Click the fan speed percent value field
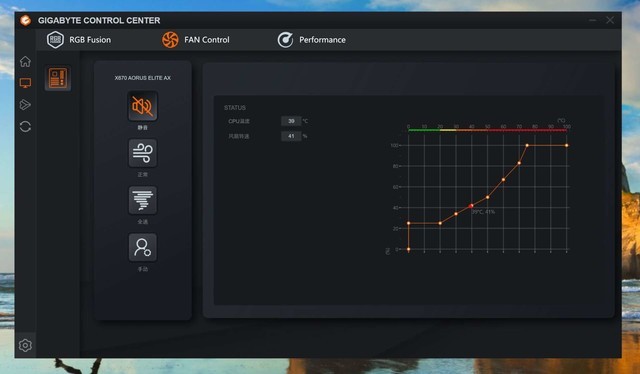The width and height of the screenshot is (640, 374). tap(291, 136)
